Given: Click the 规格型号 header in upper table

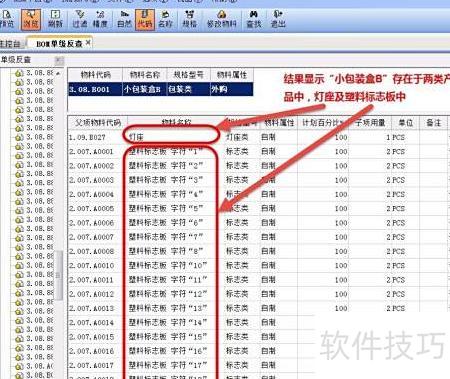Looking at the screenshot, I should pyautogui.click(x=188, y=75).
